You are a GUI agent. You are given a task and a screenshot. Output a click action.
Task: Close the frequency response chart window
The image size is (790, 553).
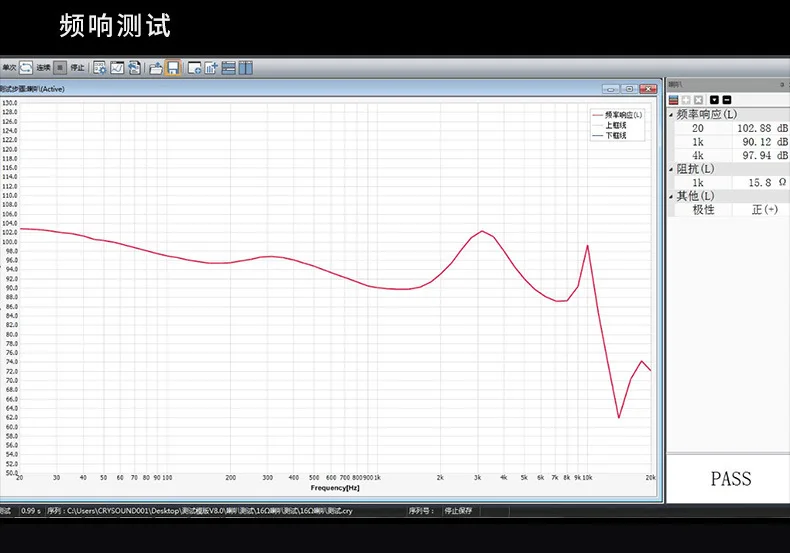coord(648,89)
